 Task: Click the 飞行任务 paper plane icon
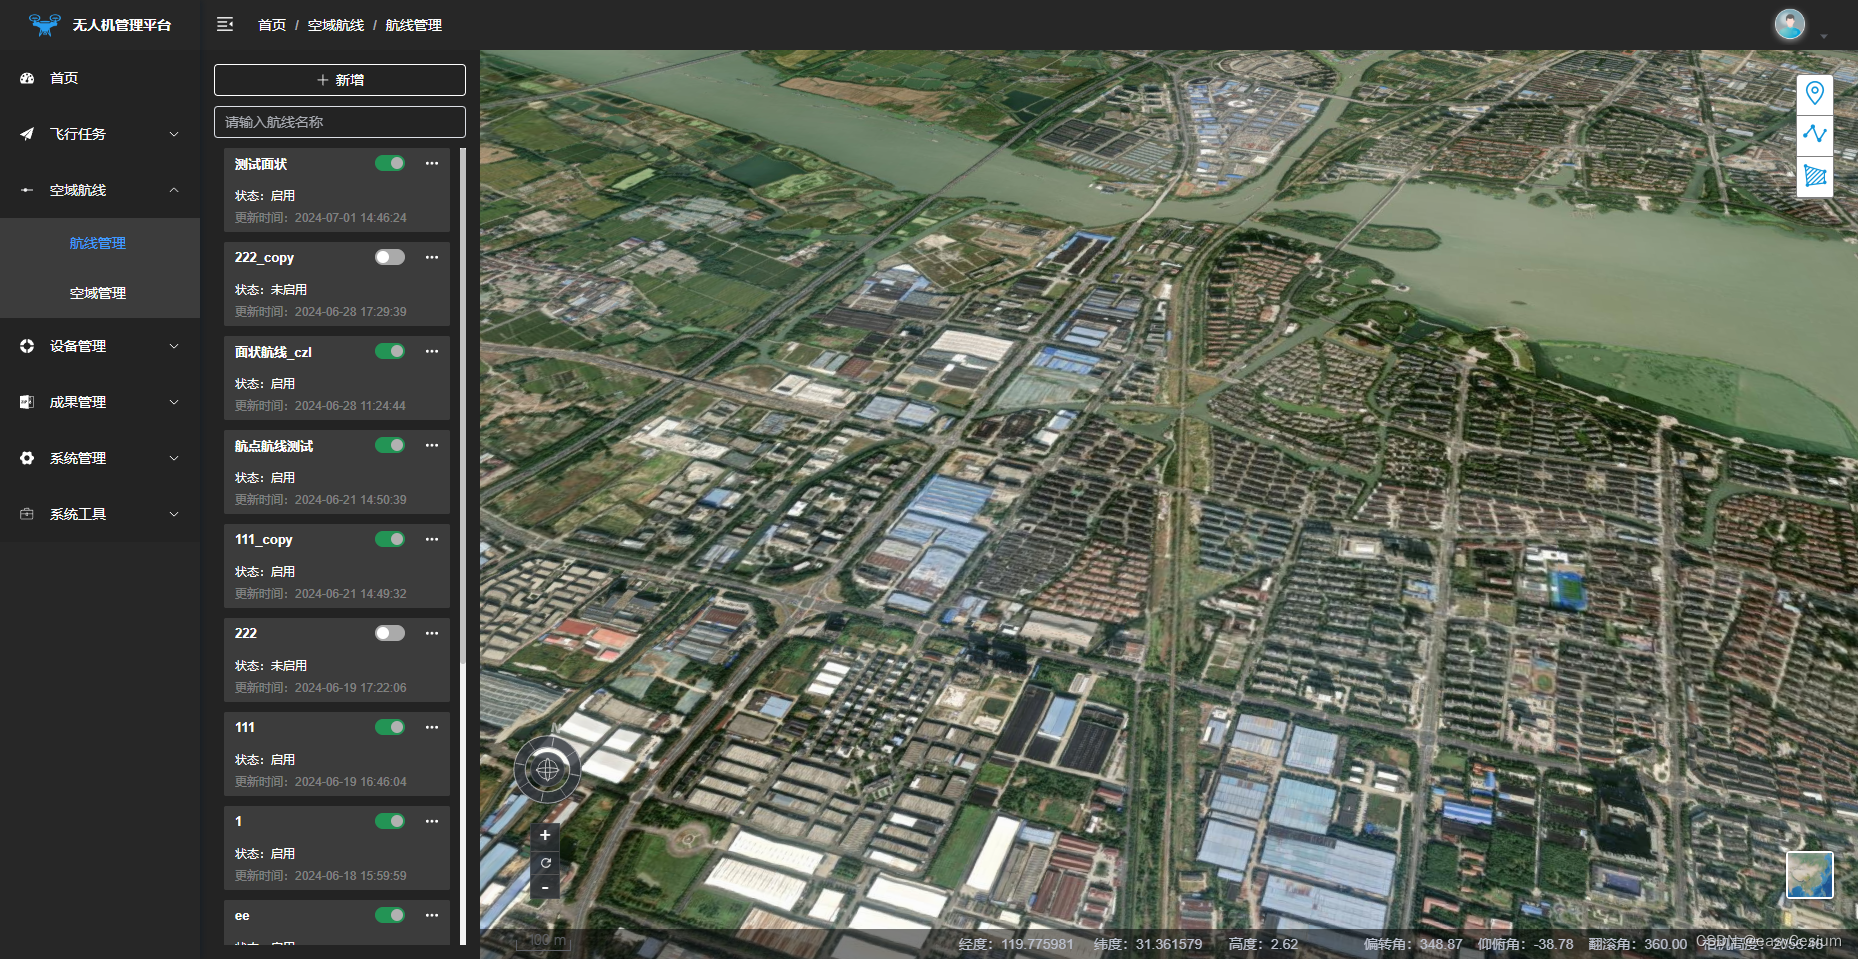click(x=27, y=134)
